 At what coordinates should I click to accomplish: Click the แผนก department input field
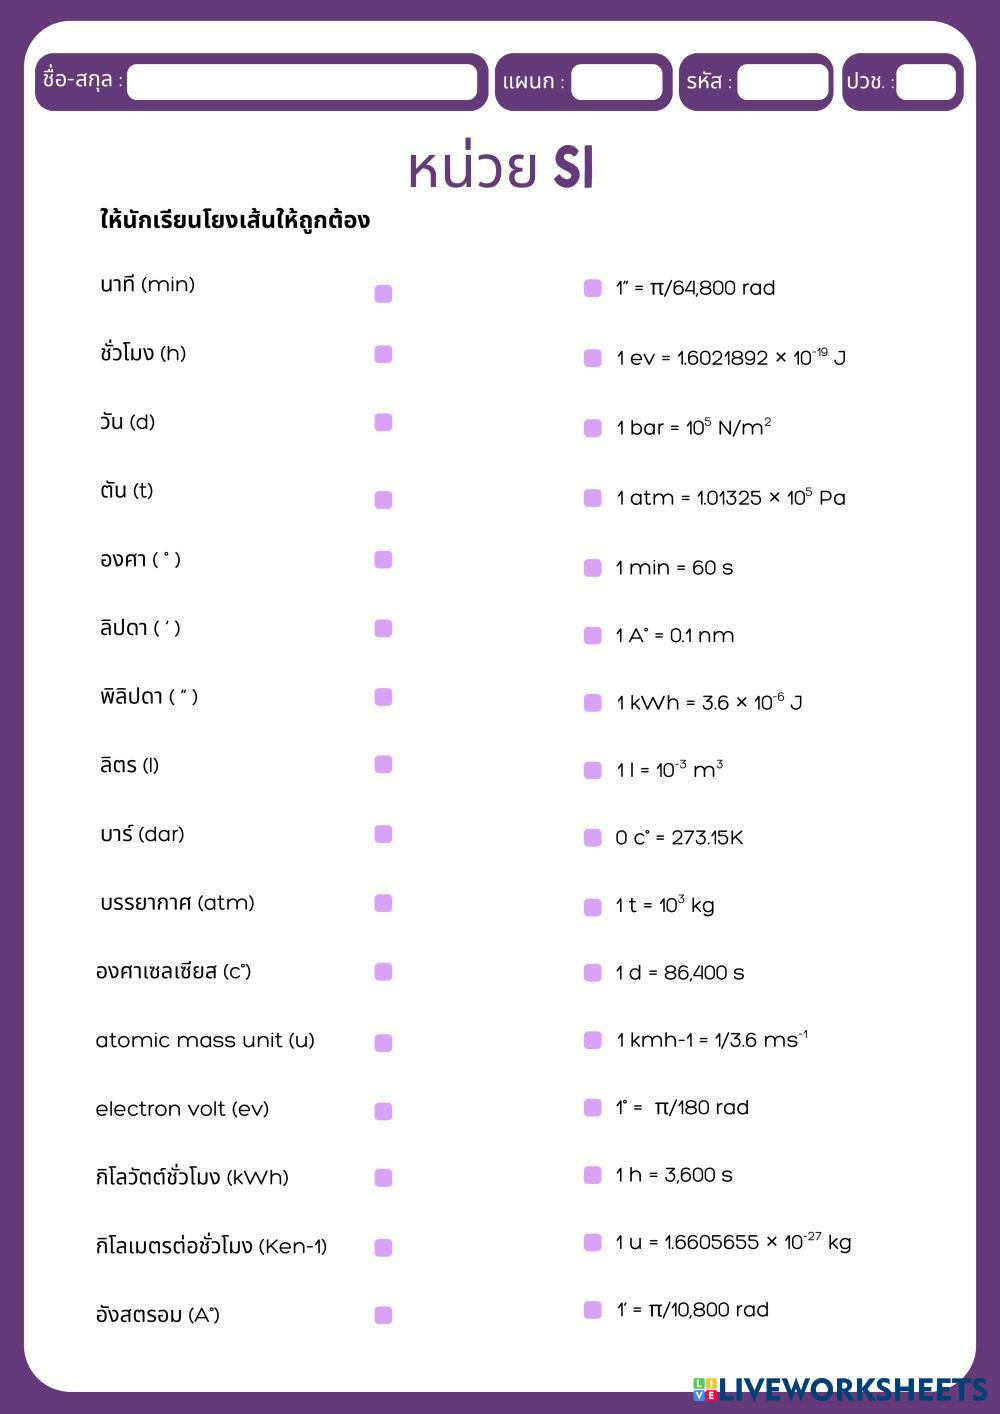616,82
